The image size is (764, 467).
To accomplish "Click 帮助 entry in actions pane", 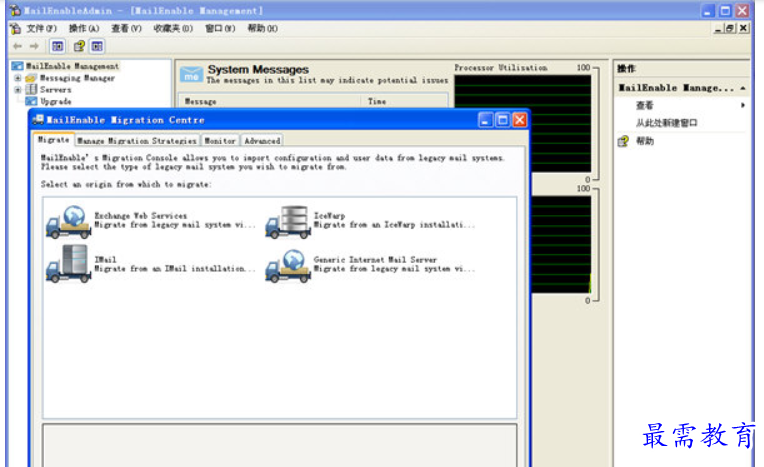I will (x=645, y=141).
